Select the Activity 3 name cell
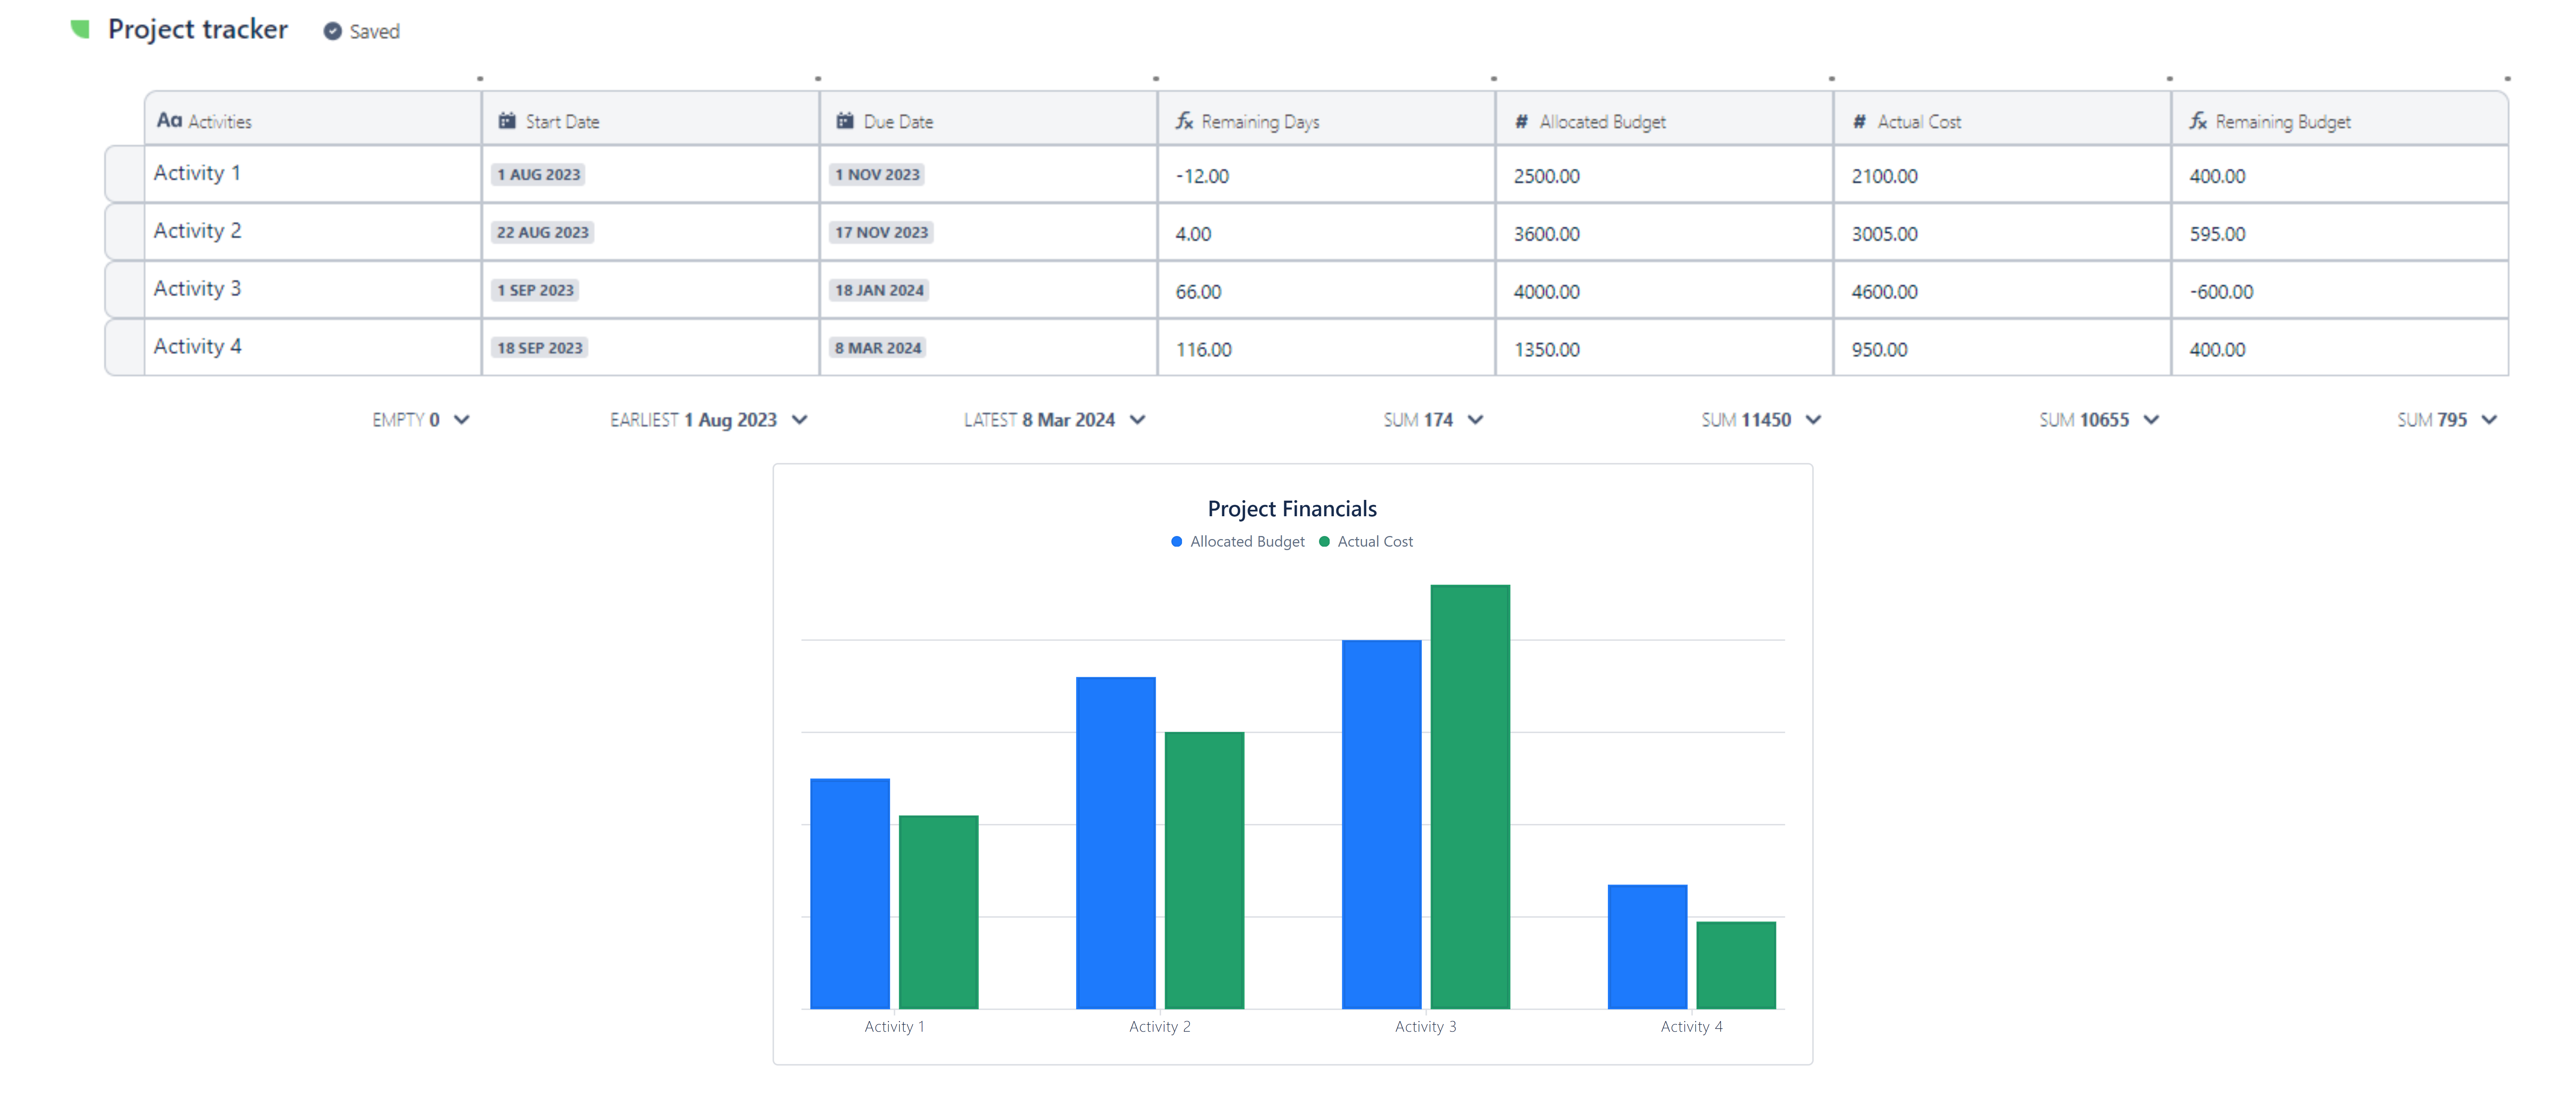Viewport: 2576px width, 1096px height. (197, 289)
